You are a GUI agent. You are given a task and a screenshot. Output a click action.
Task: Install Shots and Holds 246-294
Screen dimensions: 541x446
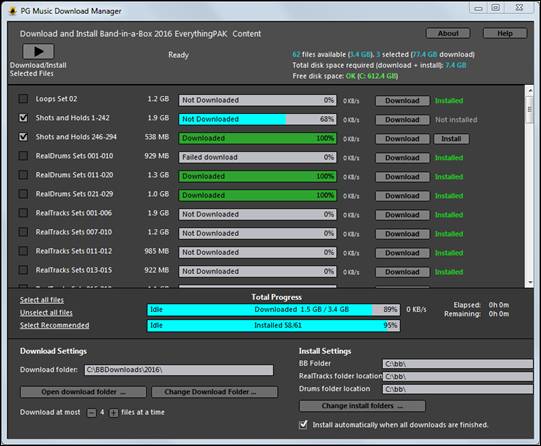pyautogui.click(x=451, y=139)
